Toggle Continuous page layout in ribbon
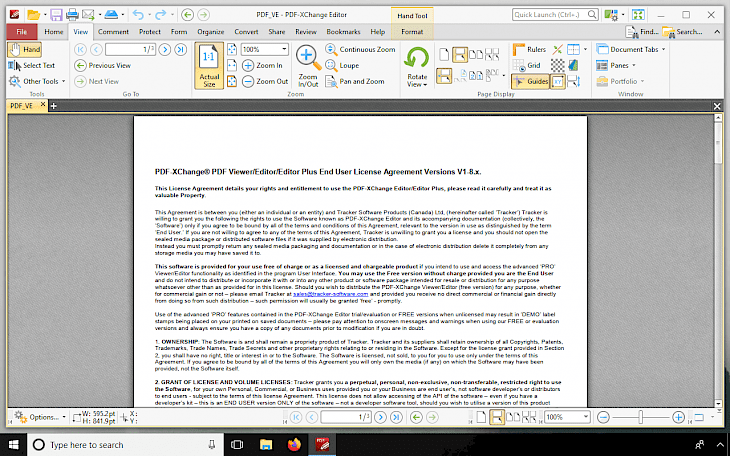Image resolution: width=730 pixels, height=456 pixels. coord(460,54)
